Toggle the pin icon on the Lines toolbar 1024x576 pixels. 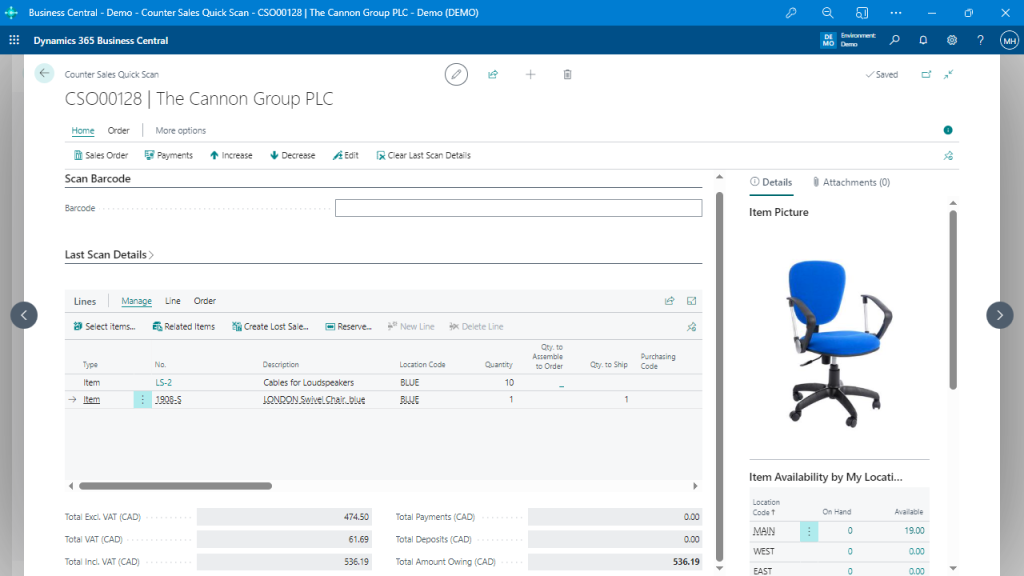pos(691,326)
